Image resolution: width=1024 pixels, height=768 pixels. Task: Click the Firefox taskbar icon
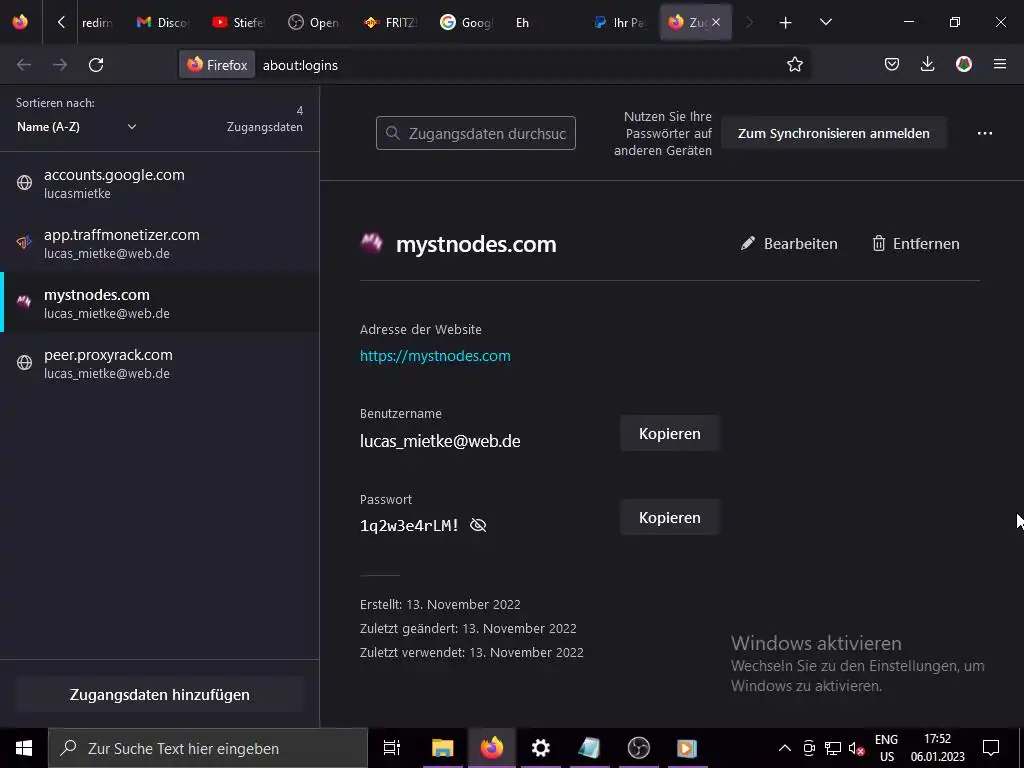point(491,748)
